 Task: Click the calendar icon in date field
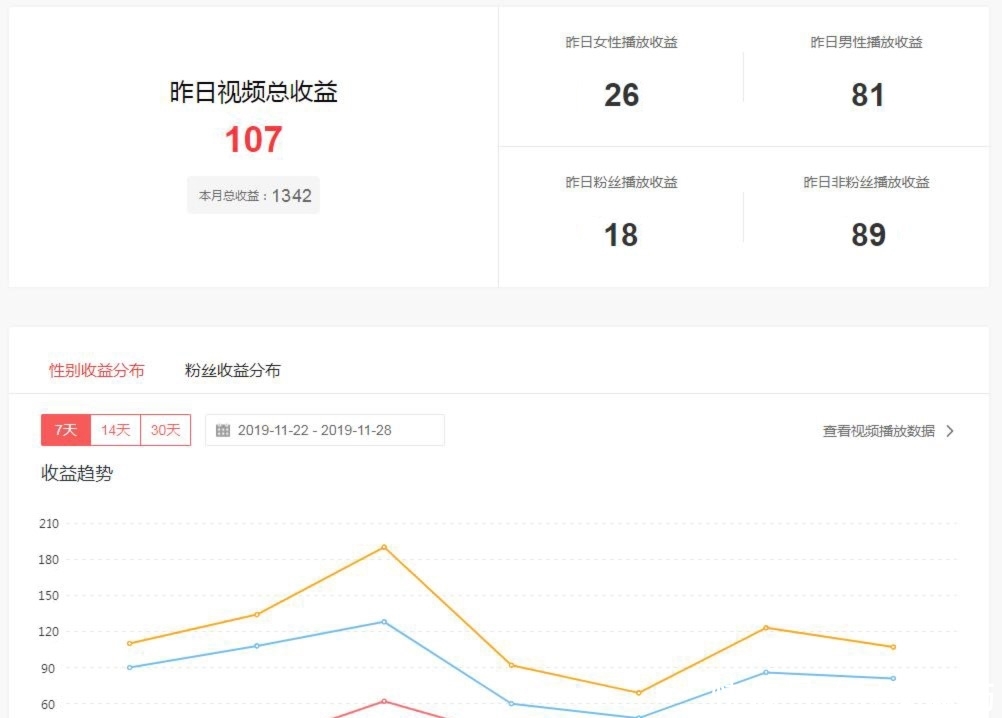click(x=223, y=431)
